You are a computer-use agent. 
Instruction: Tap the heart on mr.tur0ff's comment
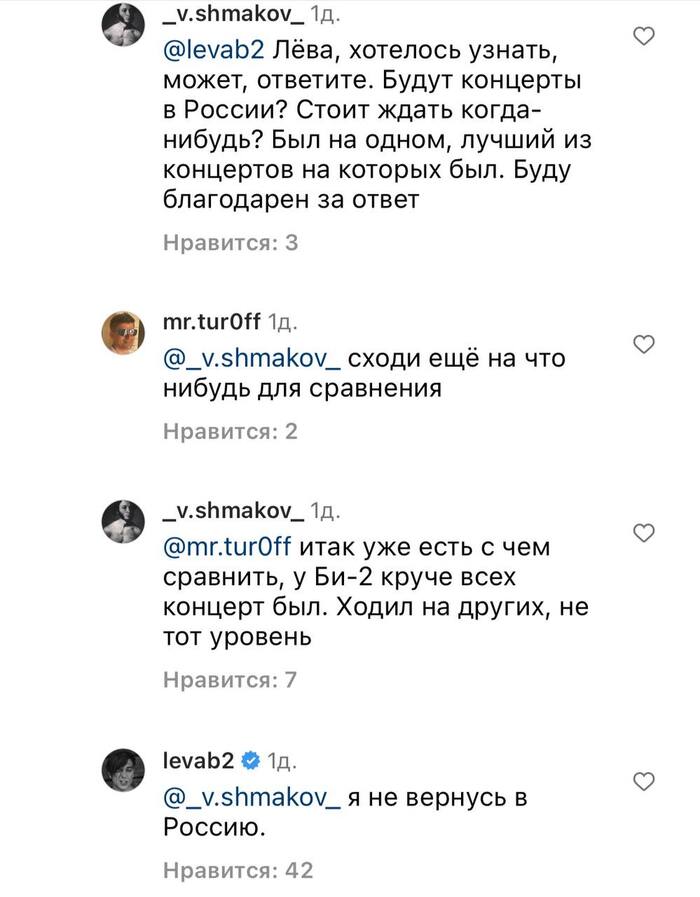click(x=645, y=345)
